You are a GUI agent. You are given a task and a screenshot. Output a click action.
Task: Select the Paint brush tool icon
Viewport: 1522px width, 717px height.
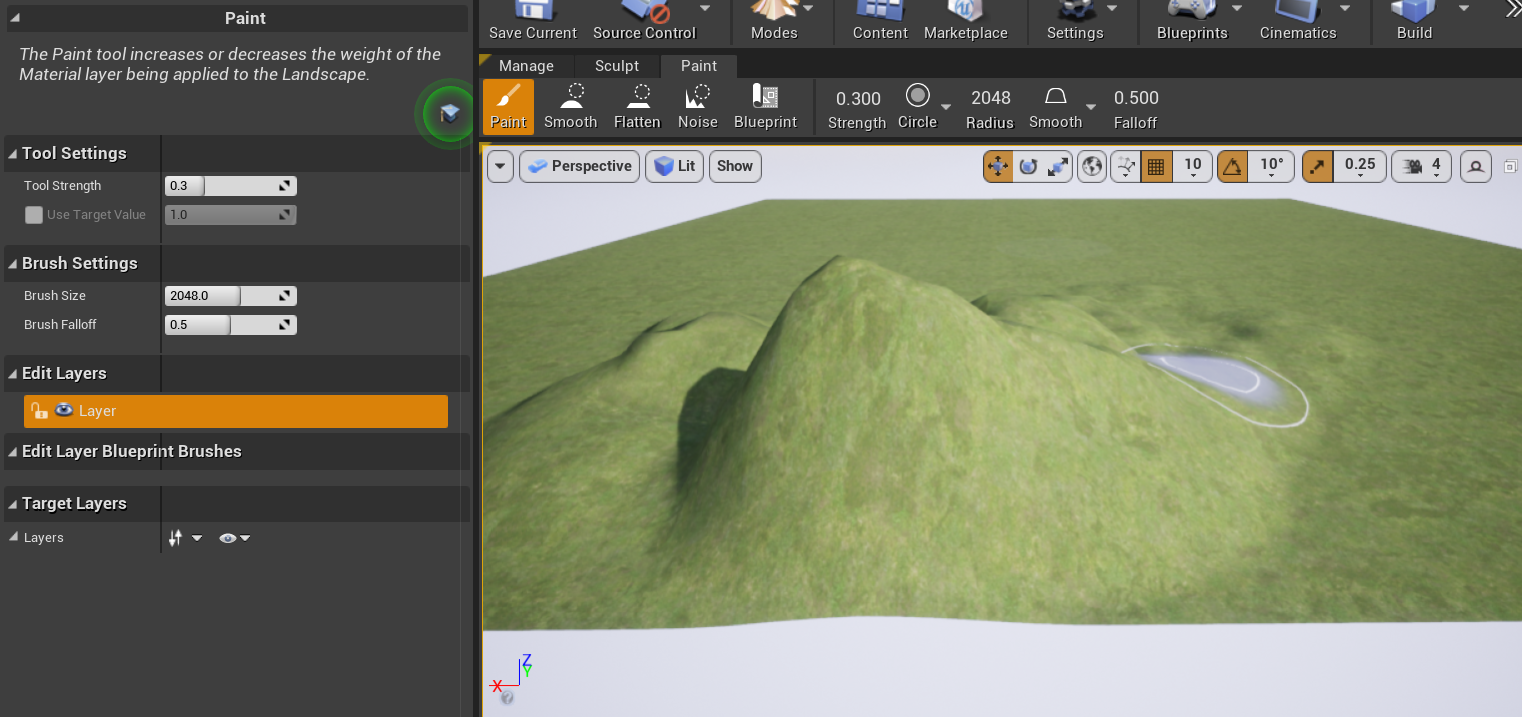pyautogui.click(x=508, y=107)
